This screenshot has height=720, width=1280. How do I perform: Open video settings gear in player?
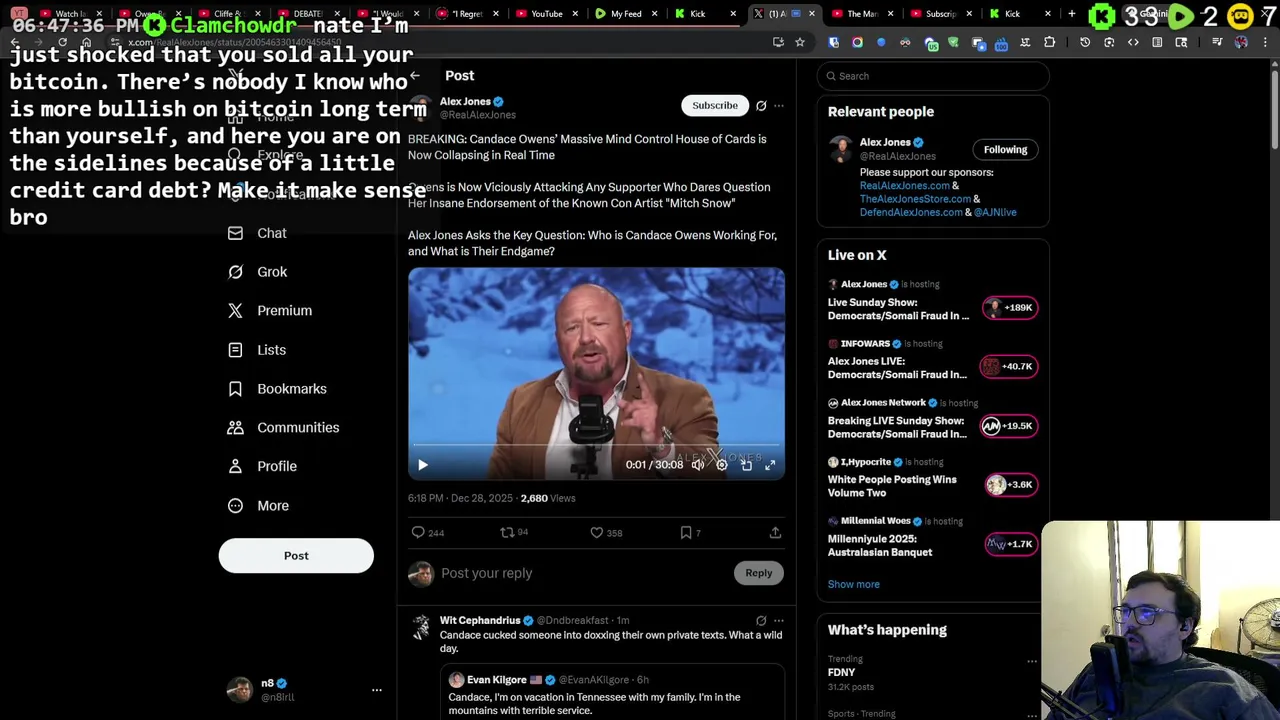[721, 465]
